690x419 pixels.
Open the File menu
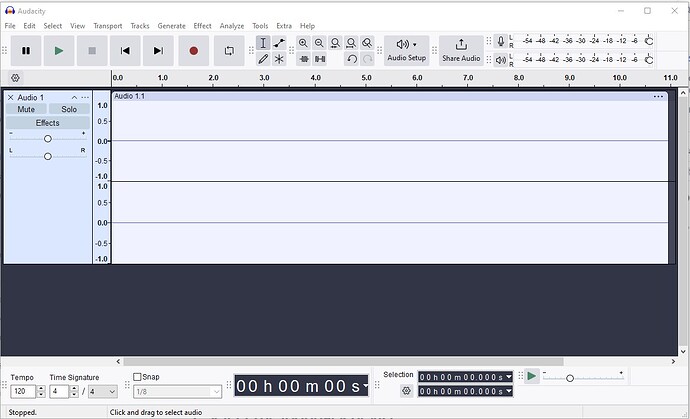10,26
